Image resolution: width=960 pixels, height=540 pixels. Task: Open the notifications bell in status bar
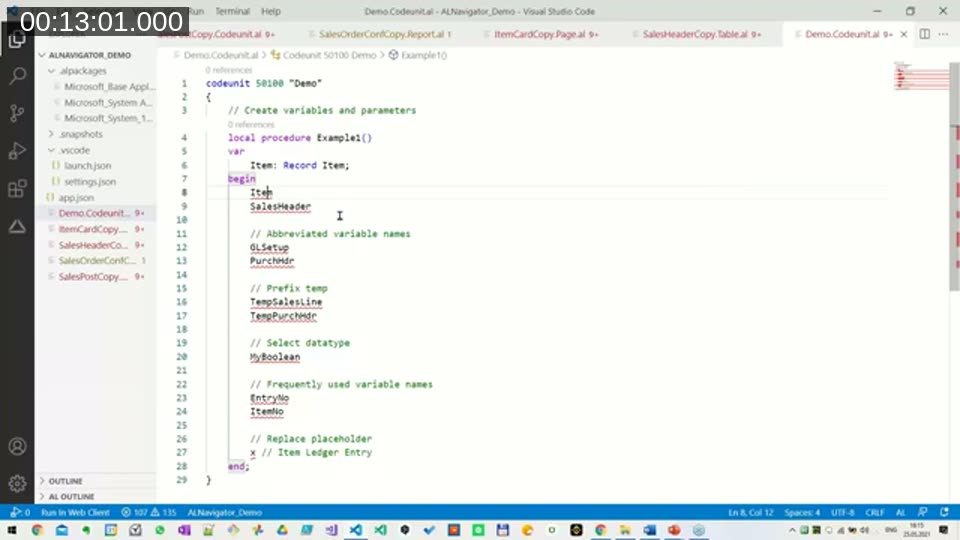944,512
